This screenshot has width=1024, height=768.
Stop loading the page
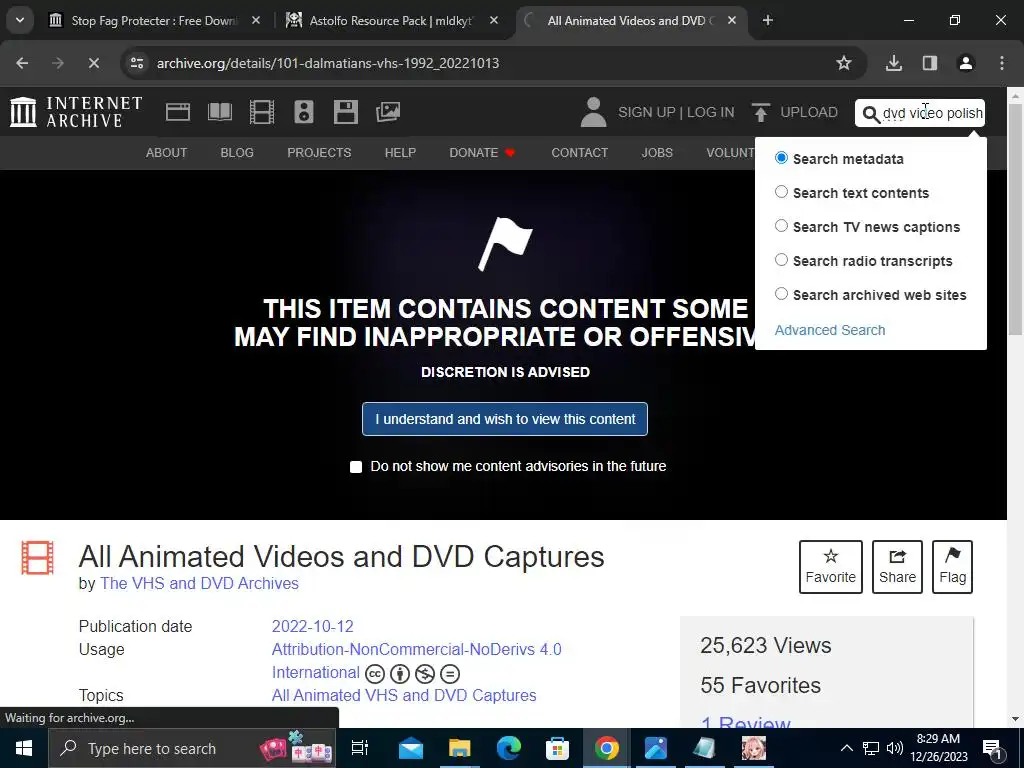click(93, 63)
